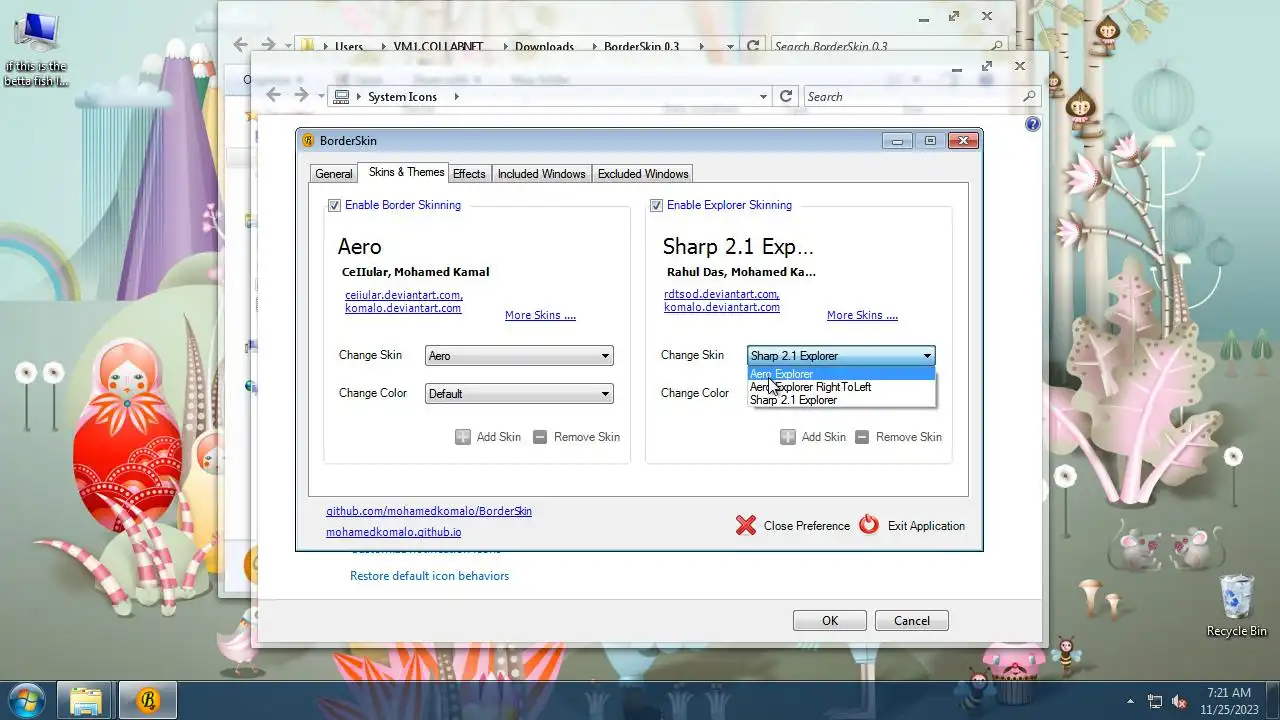
Task: Show hidden tray icons arrow
Action: pyautogui.click(x=1131, y=701)
